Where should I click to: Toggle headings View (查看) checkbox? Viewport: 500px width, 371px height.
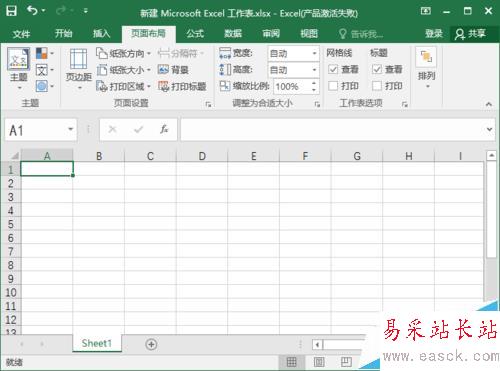pos(377,69)
